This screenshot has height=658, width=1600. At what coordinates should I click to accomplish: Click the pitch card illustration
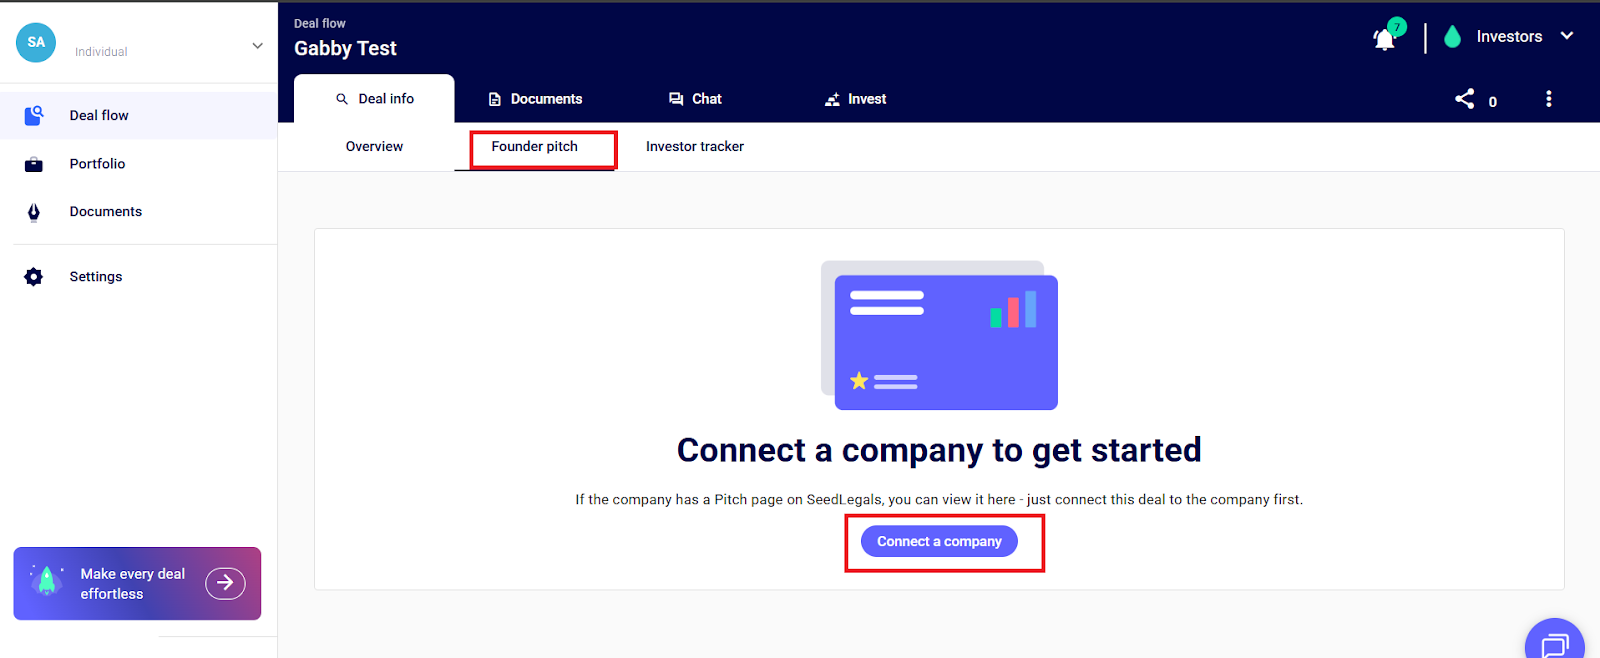point(940,336)
